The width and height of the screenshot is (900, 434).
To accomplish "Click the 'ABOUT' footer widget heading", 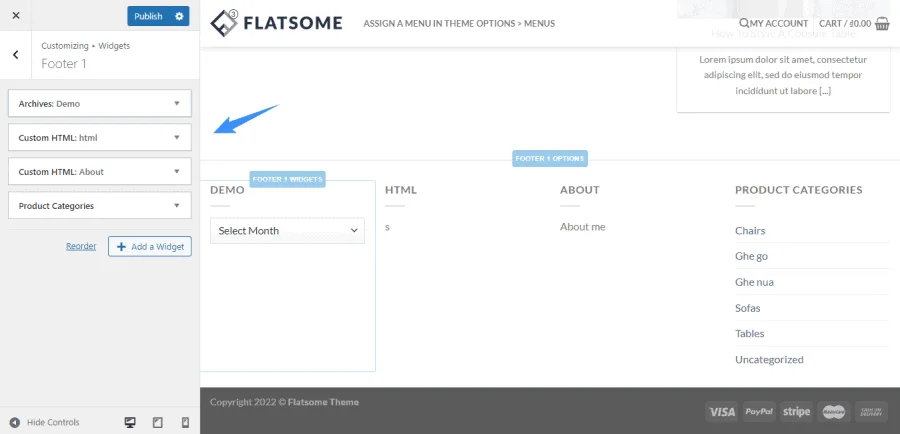I will click(x=580, y=189).
